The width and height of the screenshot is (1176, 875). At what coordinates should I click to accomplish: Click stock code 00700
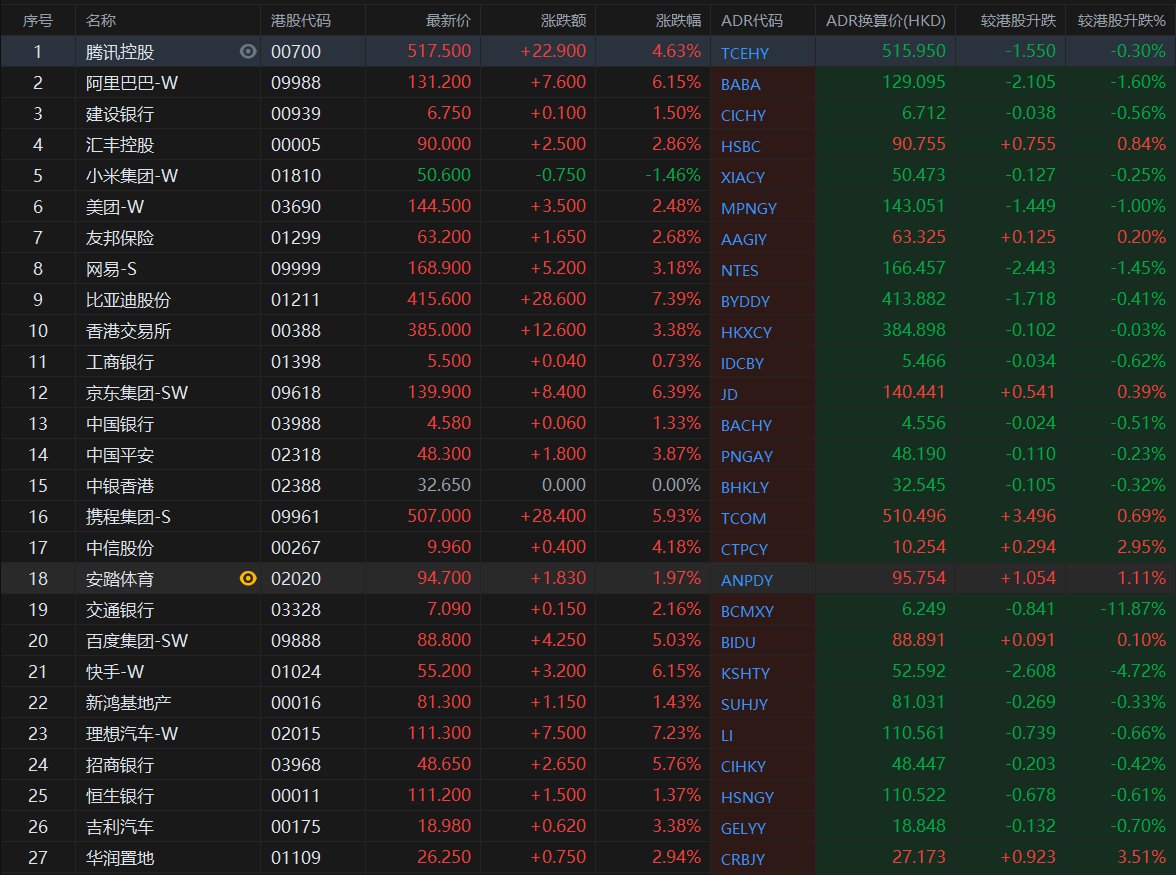coord(296,52)
